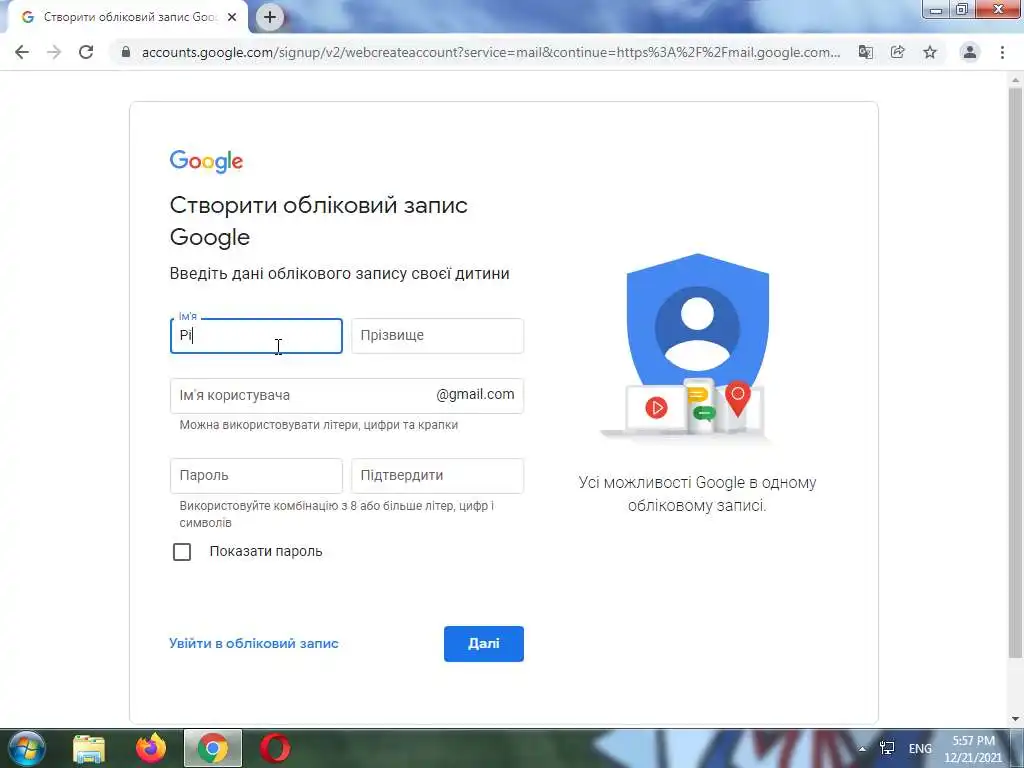Click the Можна використовувати літери hint text
The image size is (1024, 768).
319,425
